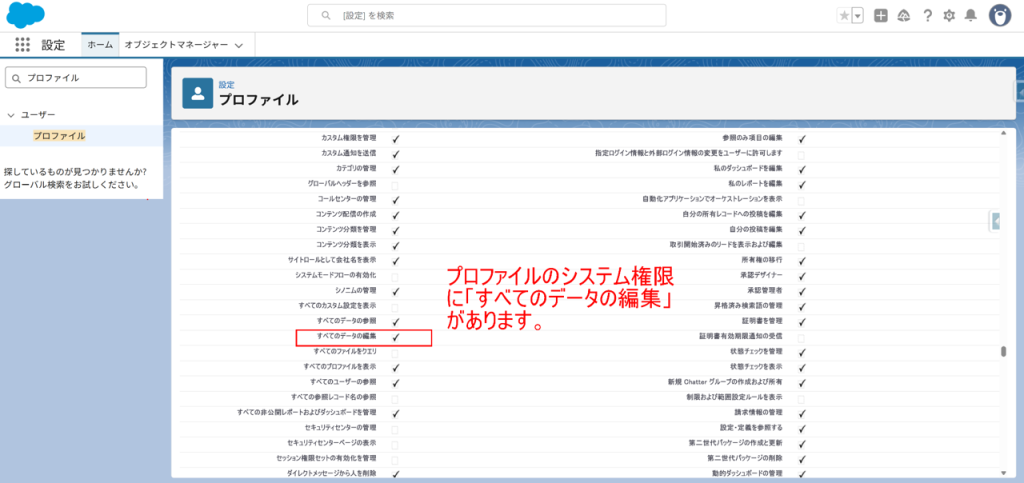Open the setup gear menu

pyautogui.click(x=949, y=16)
